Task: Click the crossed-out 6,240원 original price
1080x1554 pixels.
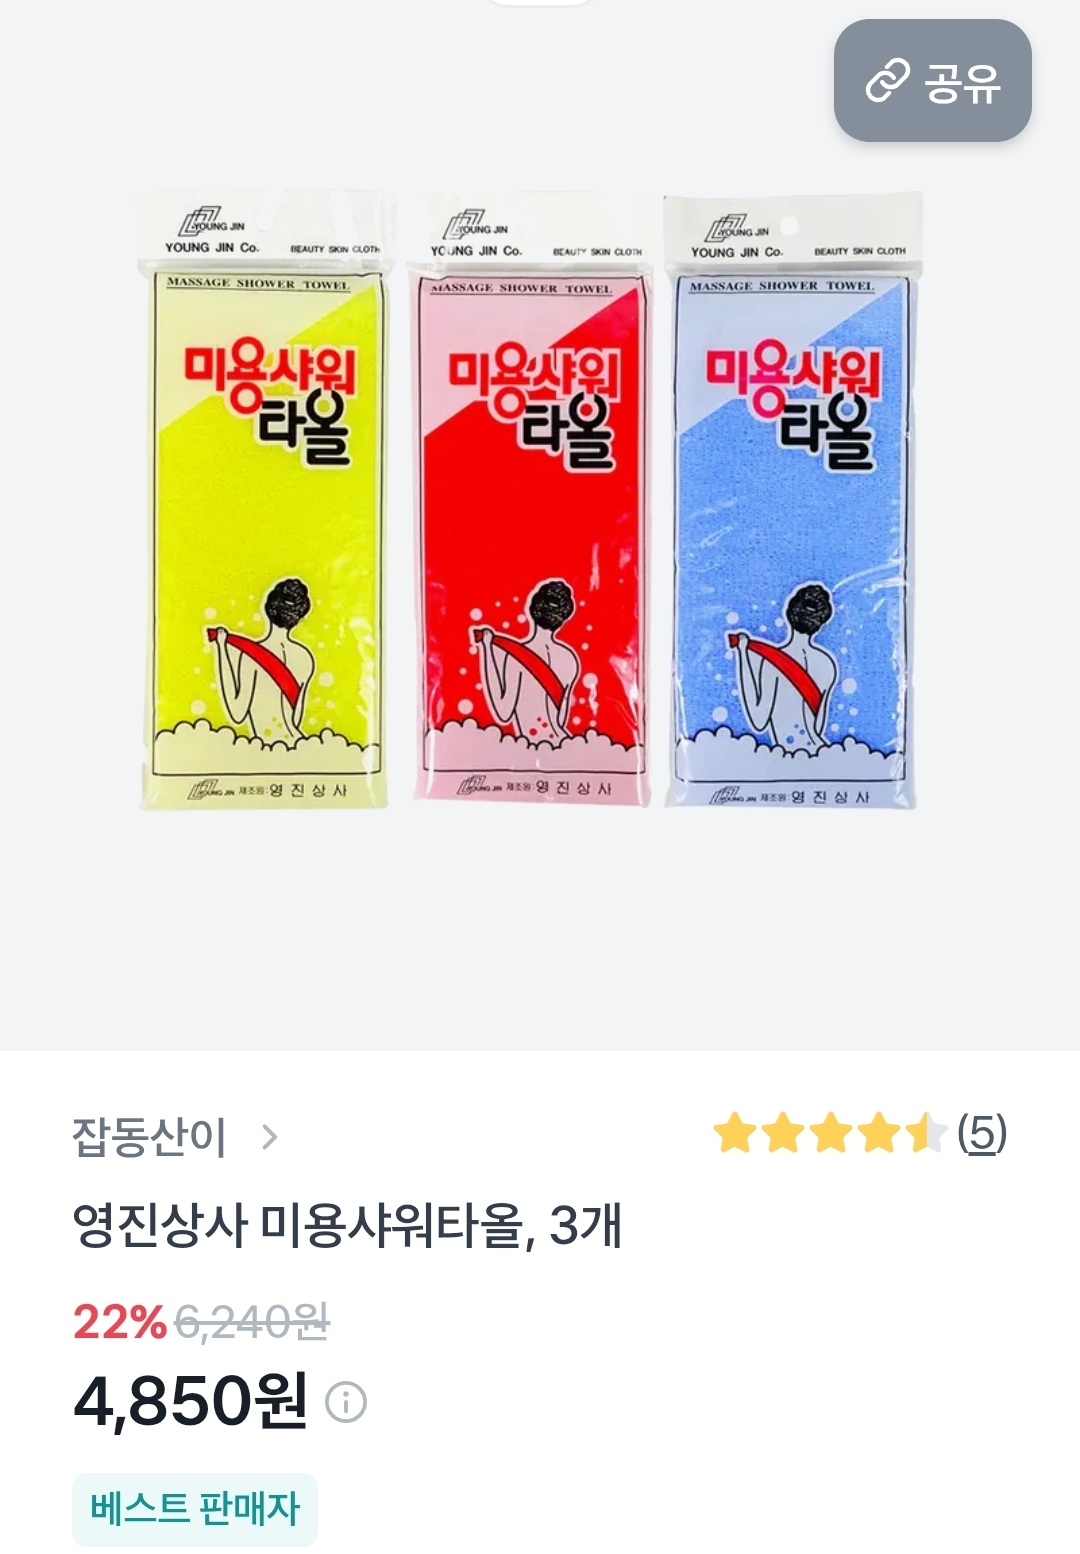Action: [252, 1322]
